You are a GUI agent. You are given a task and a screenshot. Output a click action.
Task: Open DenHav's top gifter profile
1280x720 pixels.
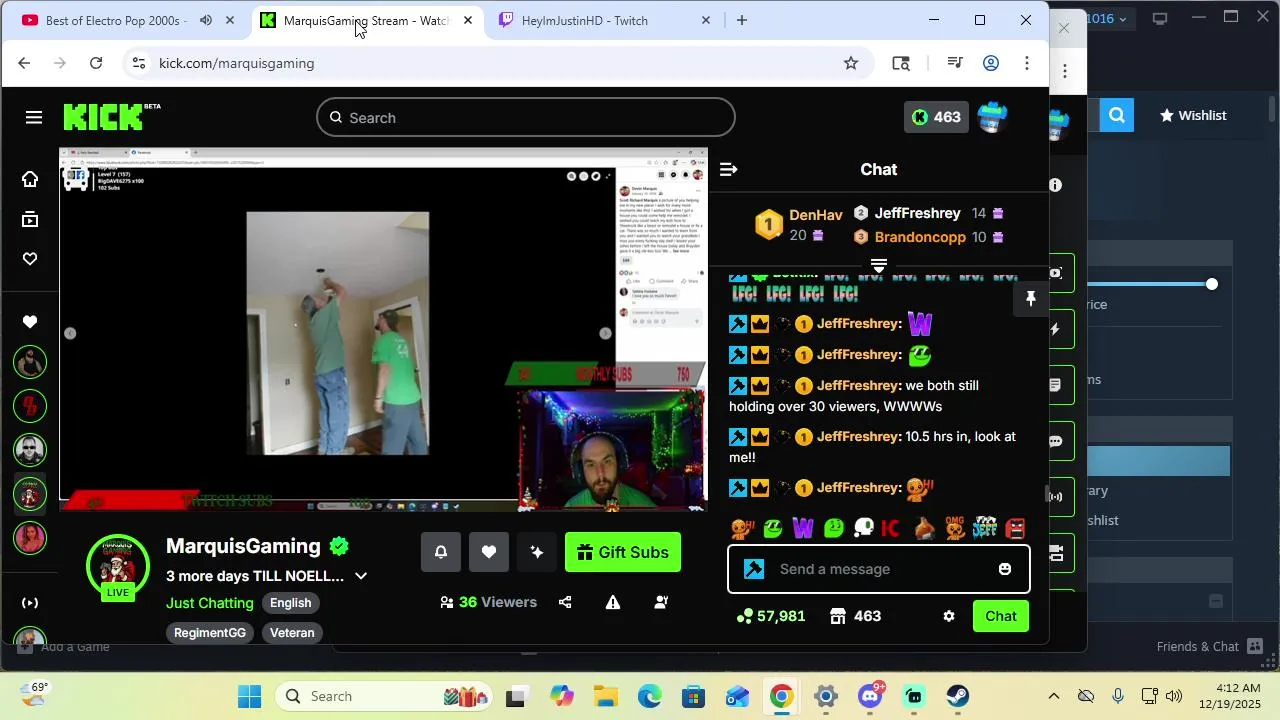[x=816, y=215]
